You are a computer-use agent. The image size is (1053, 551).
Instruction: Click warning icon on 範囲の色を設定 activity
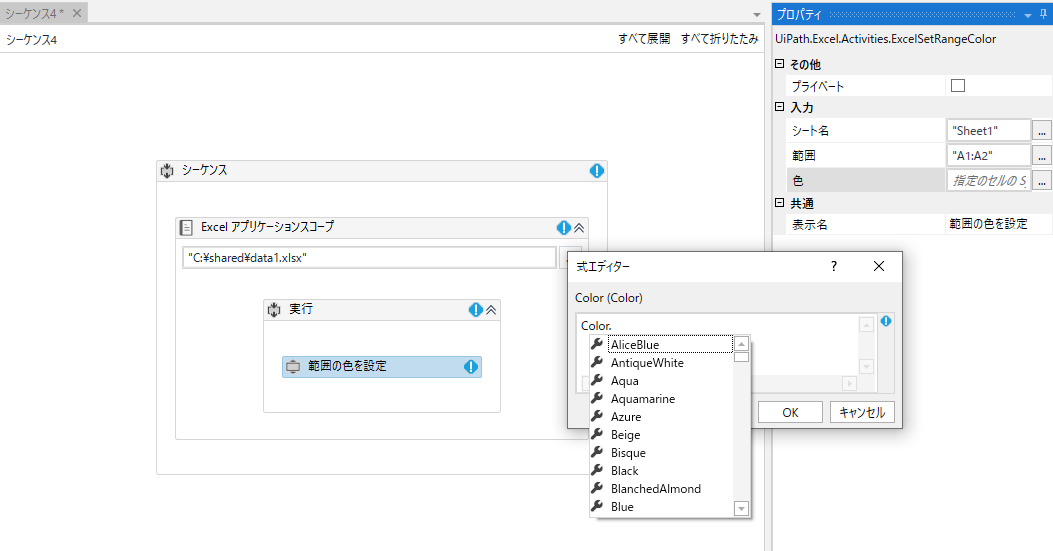tap(471, 366)
